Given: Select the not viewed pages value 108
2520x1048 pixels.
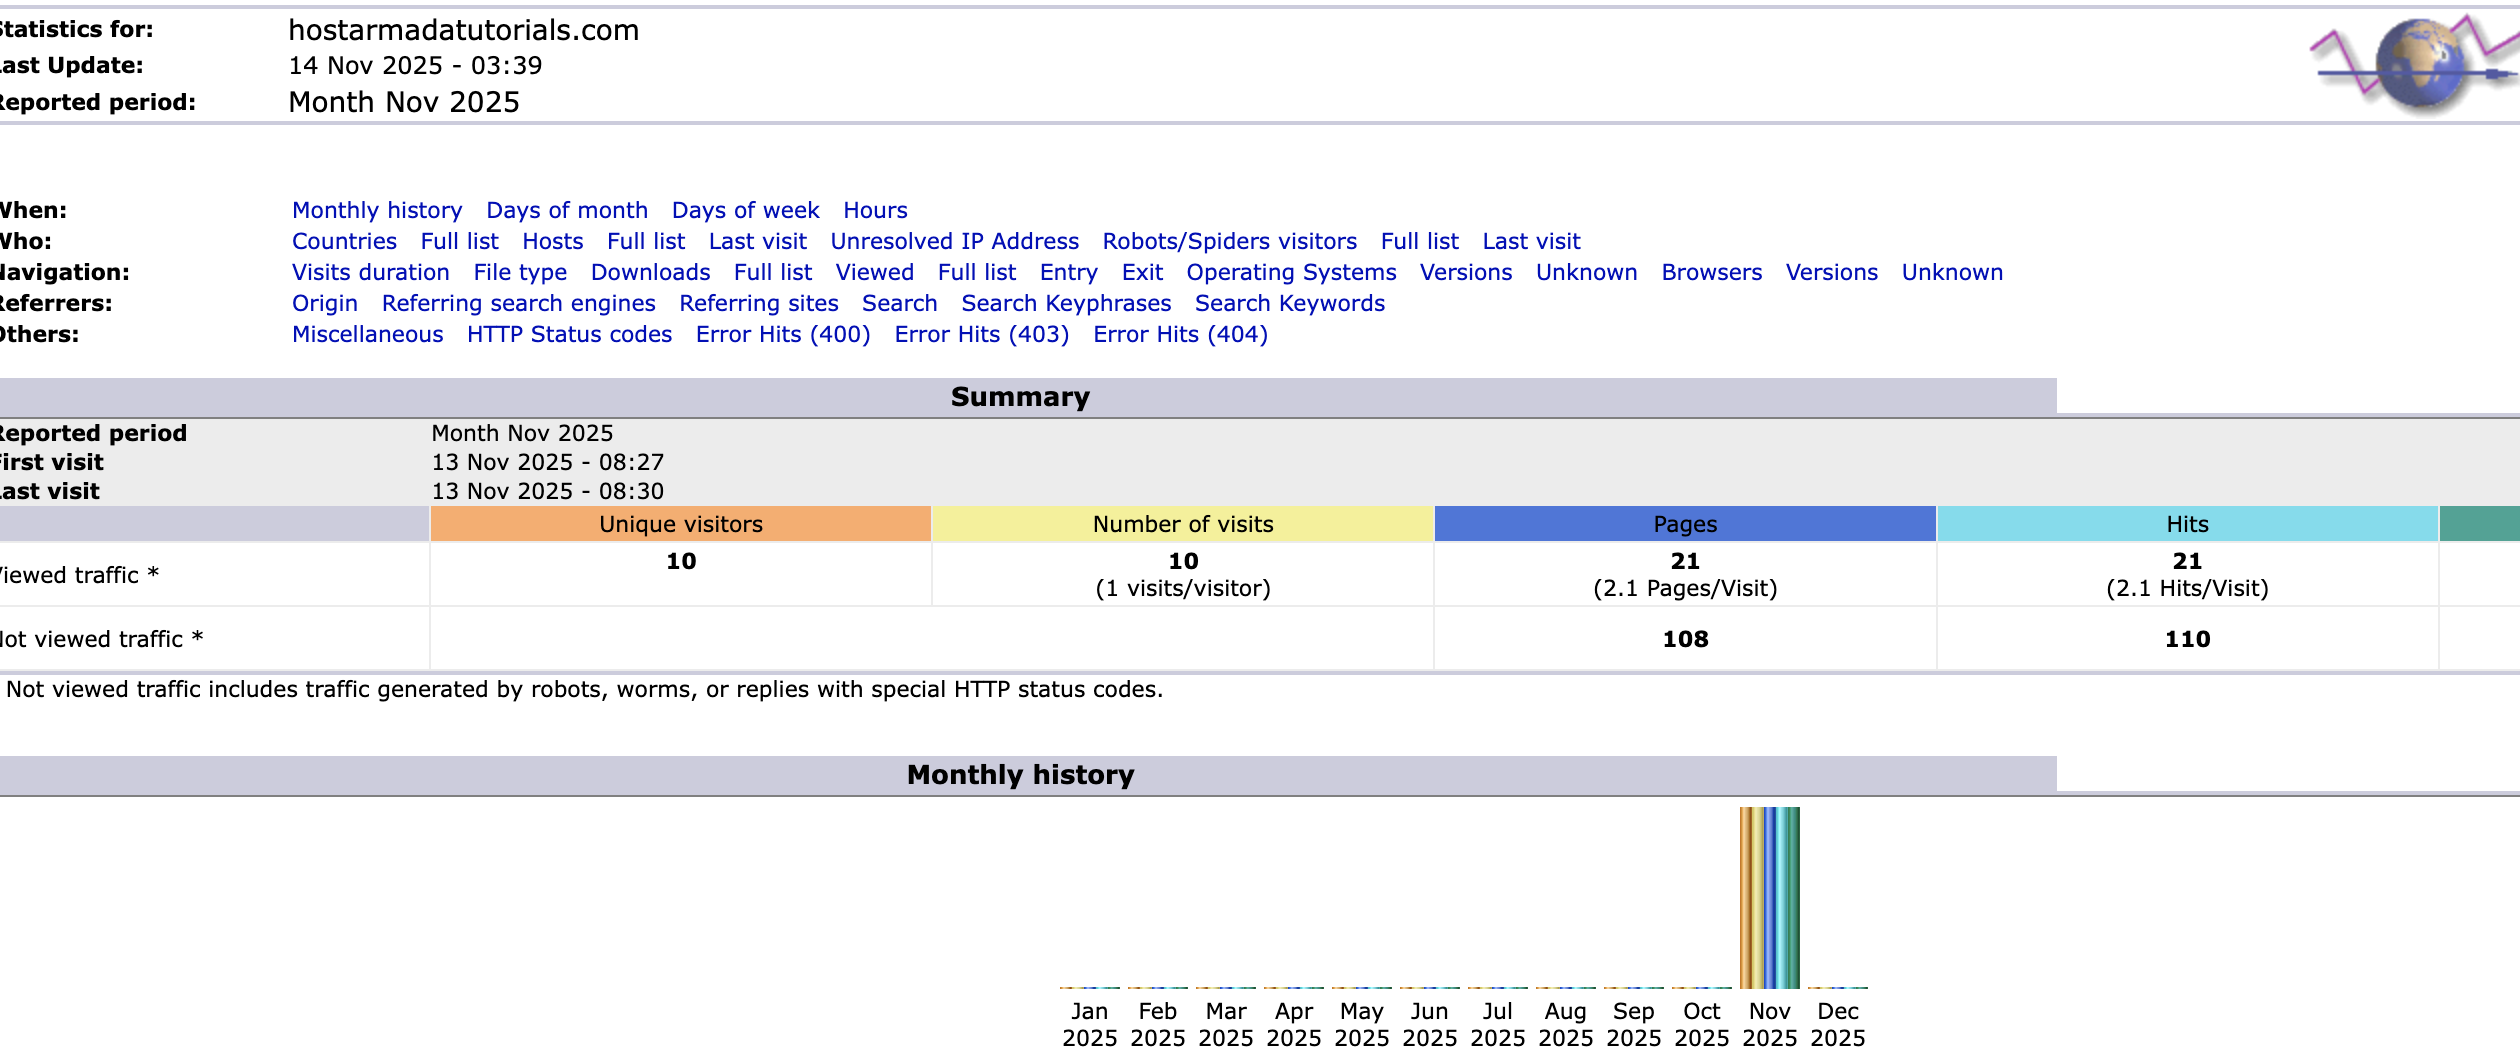Looking at the screenshot, I should (1685, 639).
